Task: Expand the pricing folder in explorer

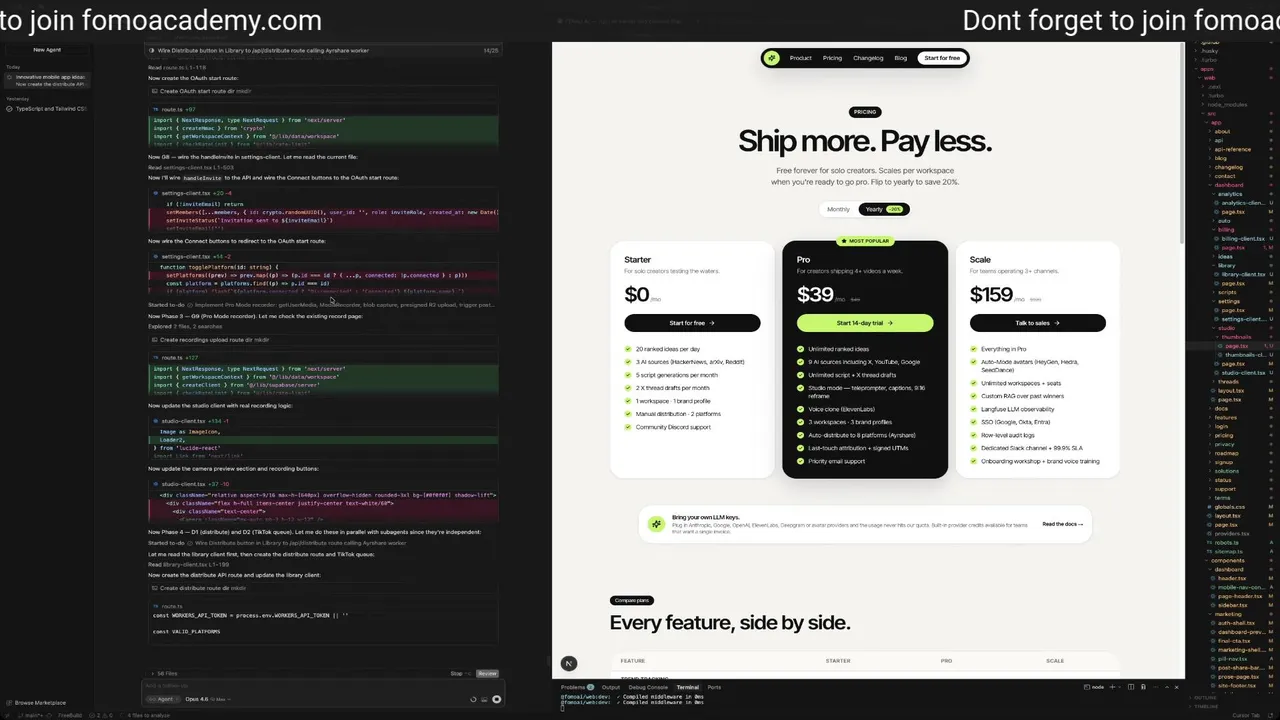Action: point(1224,435)
